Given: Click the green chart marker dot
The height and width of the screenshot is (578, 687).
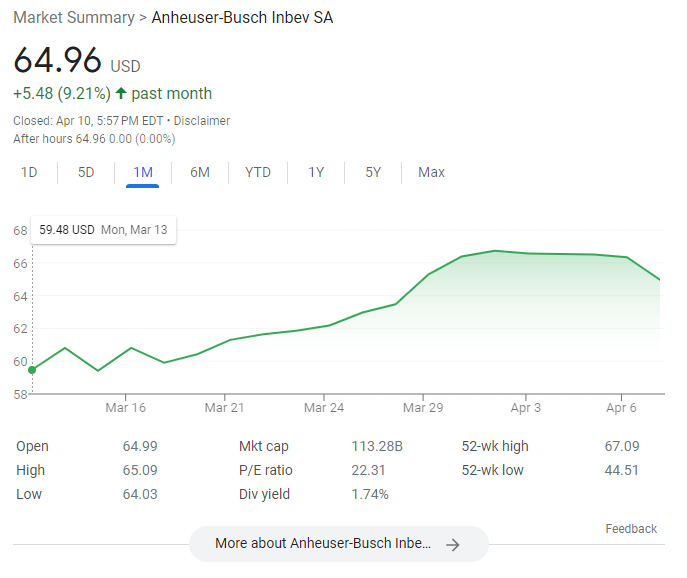Looking at the screenshot, I should click(x=32, y=370).
